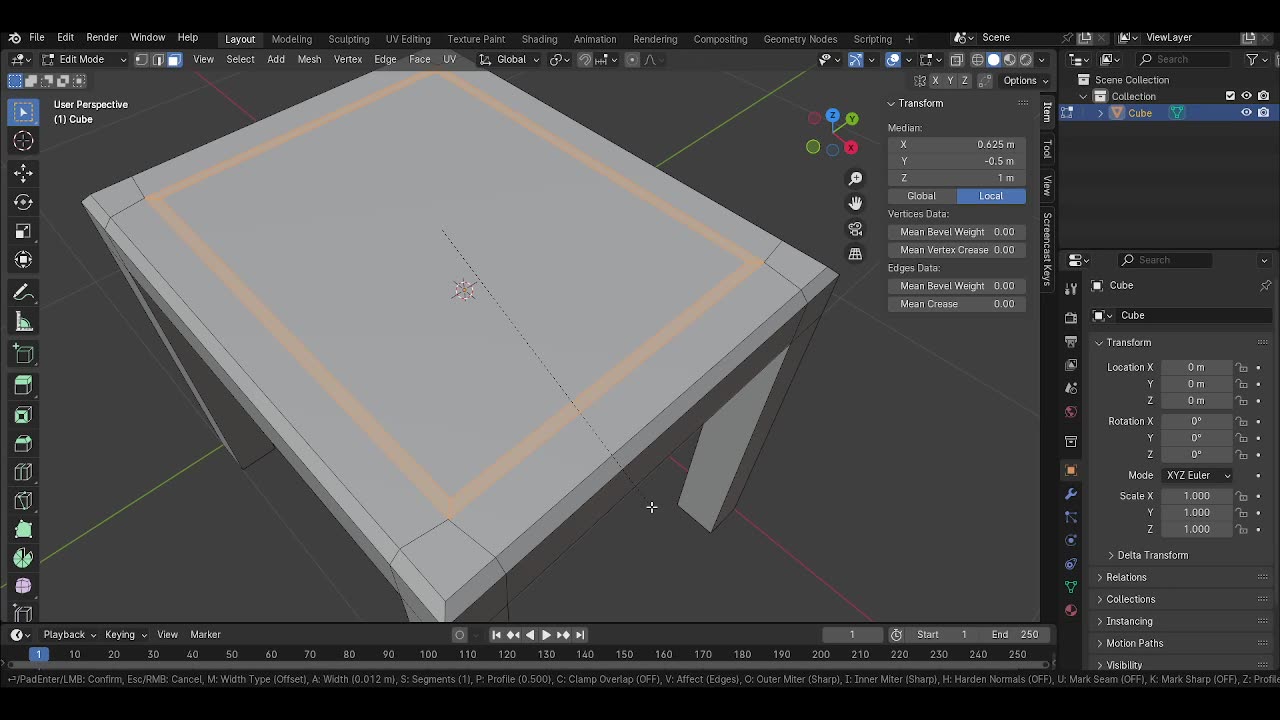Open the Modifiers wrench properties tab

pyautogui.click(x=1071, y=494)
